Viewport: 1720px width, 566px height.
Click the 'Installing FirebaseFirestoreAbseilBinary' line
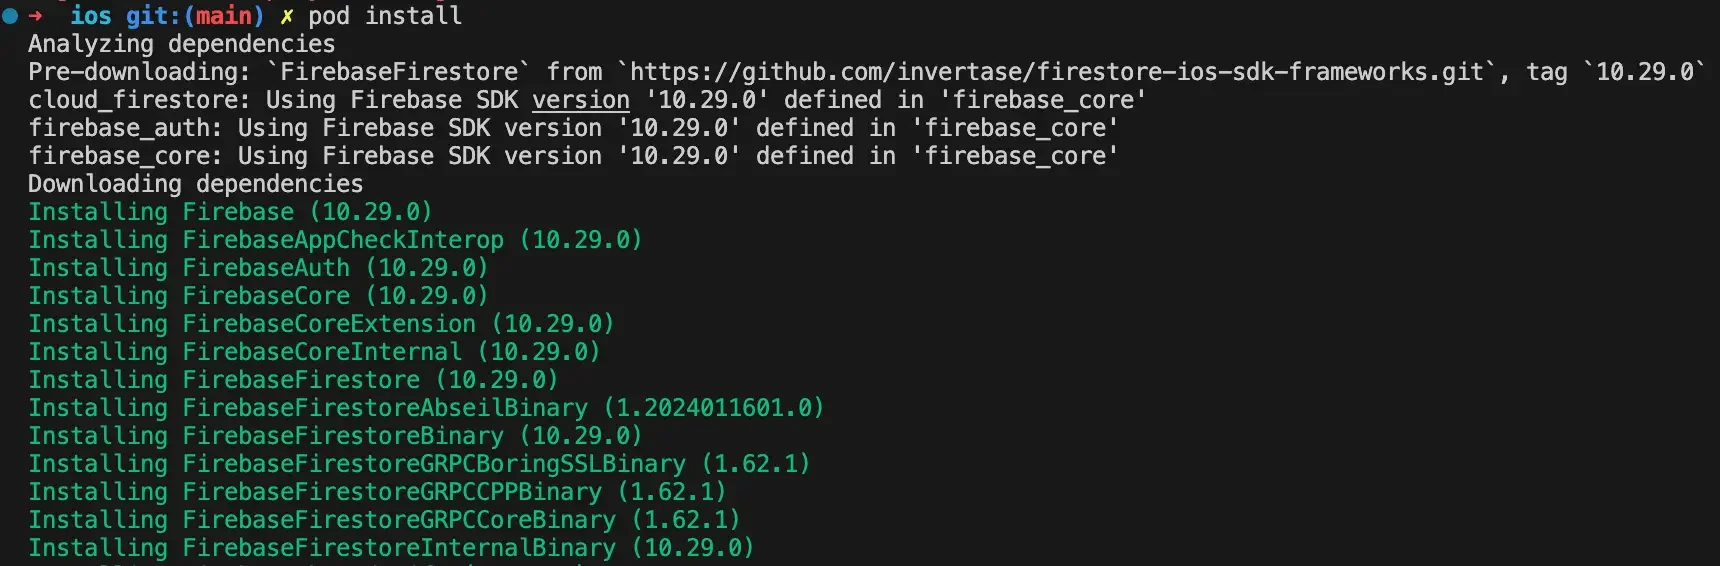(426, 408)
